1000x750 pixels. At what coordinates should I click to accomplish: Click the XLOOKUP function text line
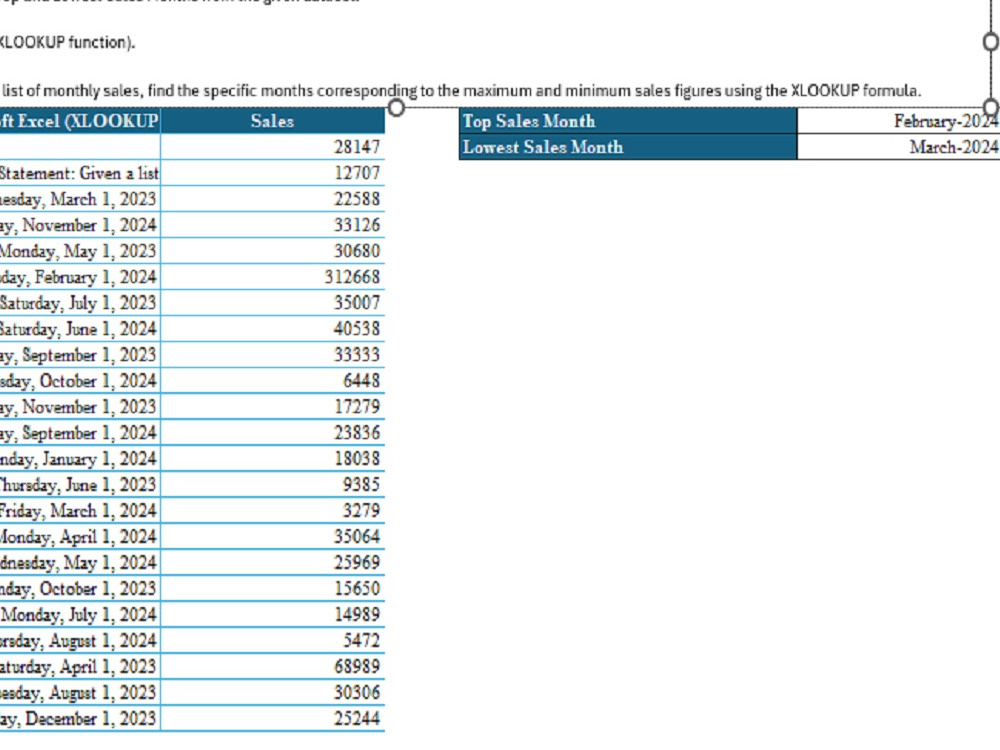[67, 42]
